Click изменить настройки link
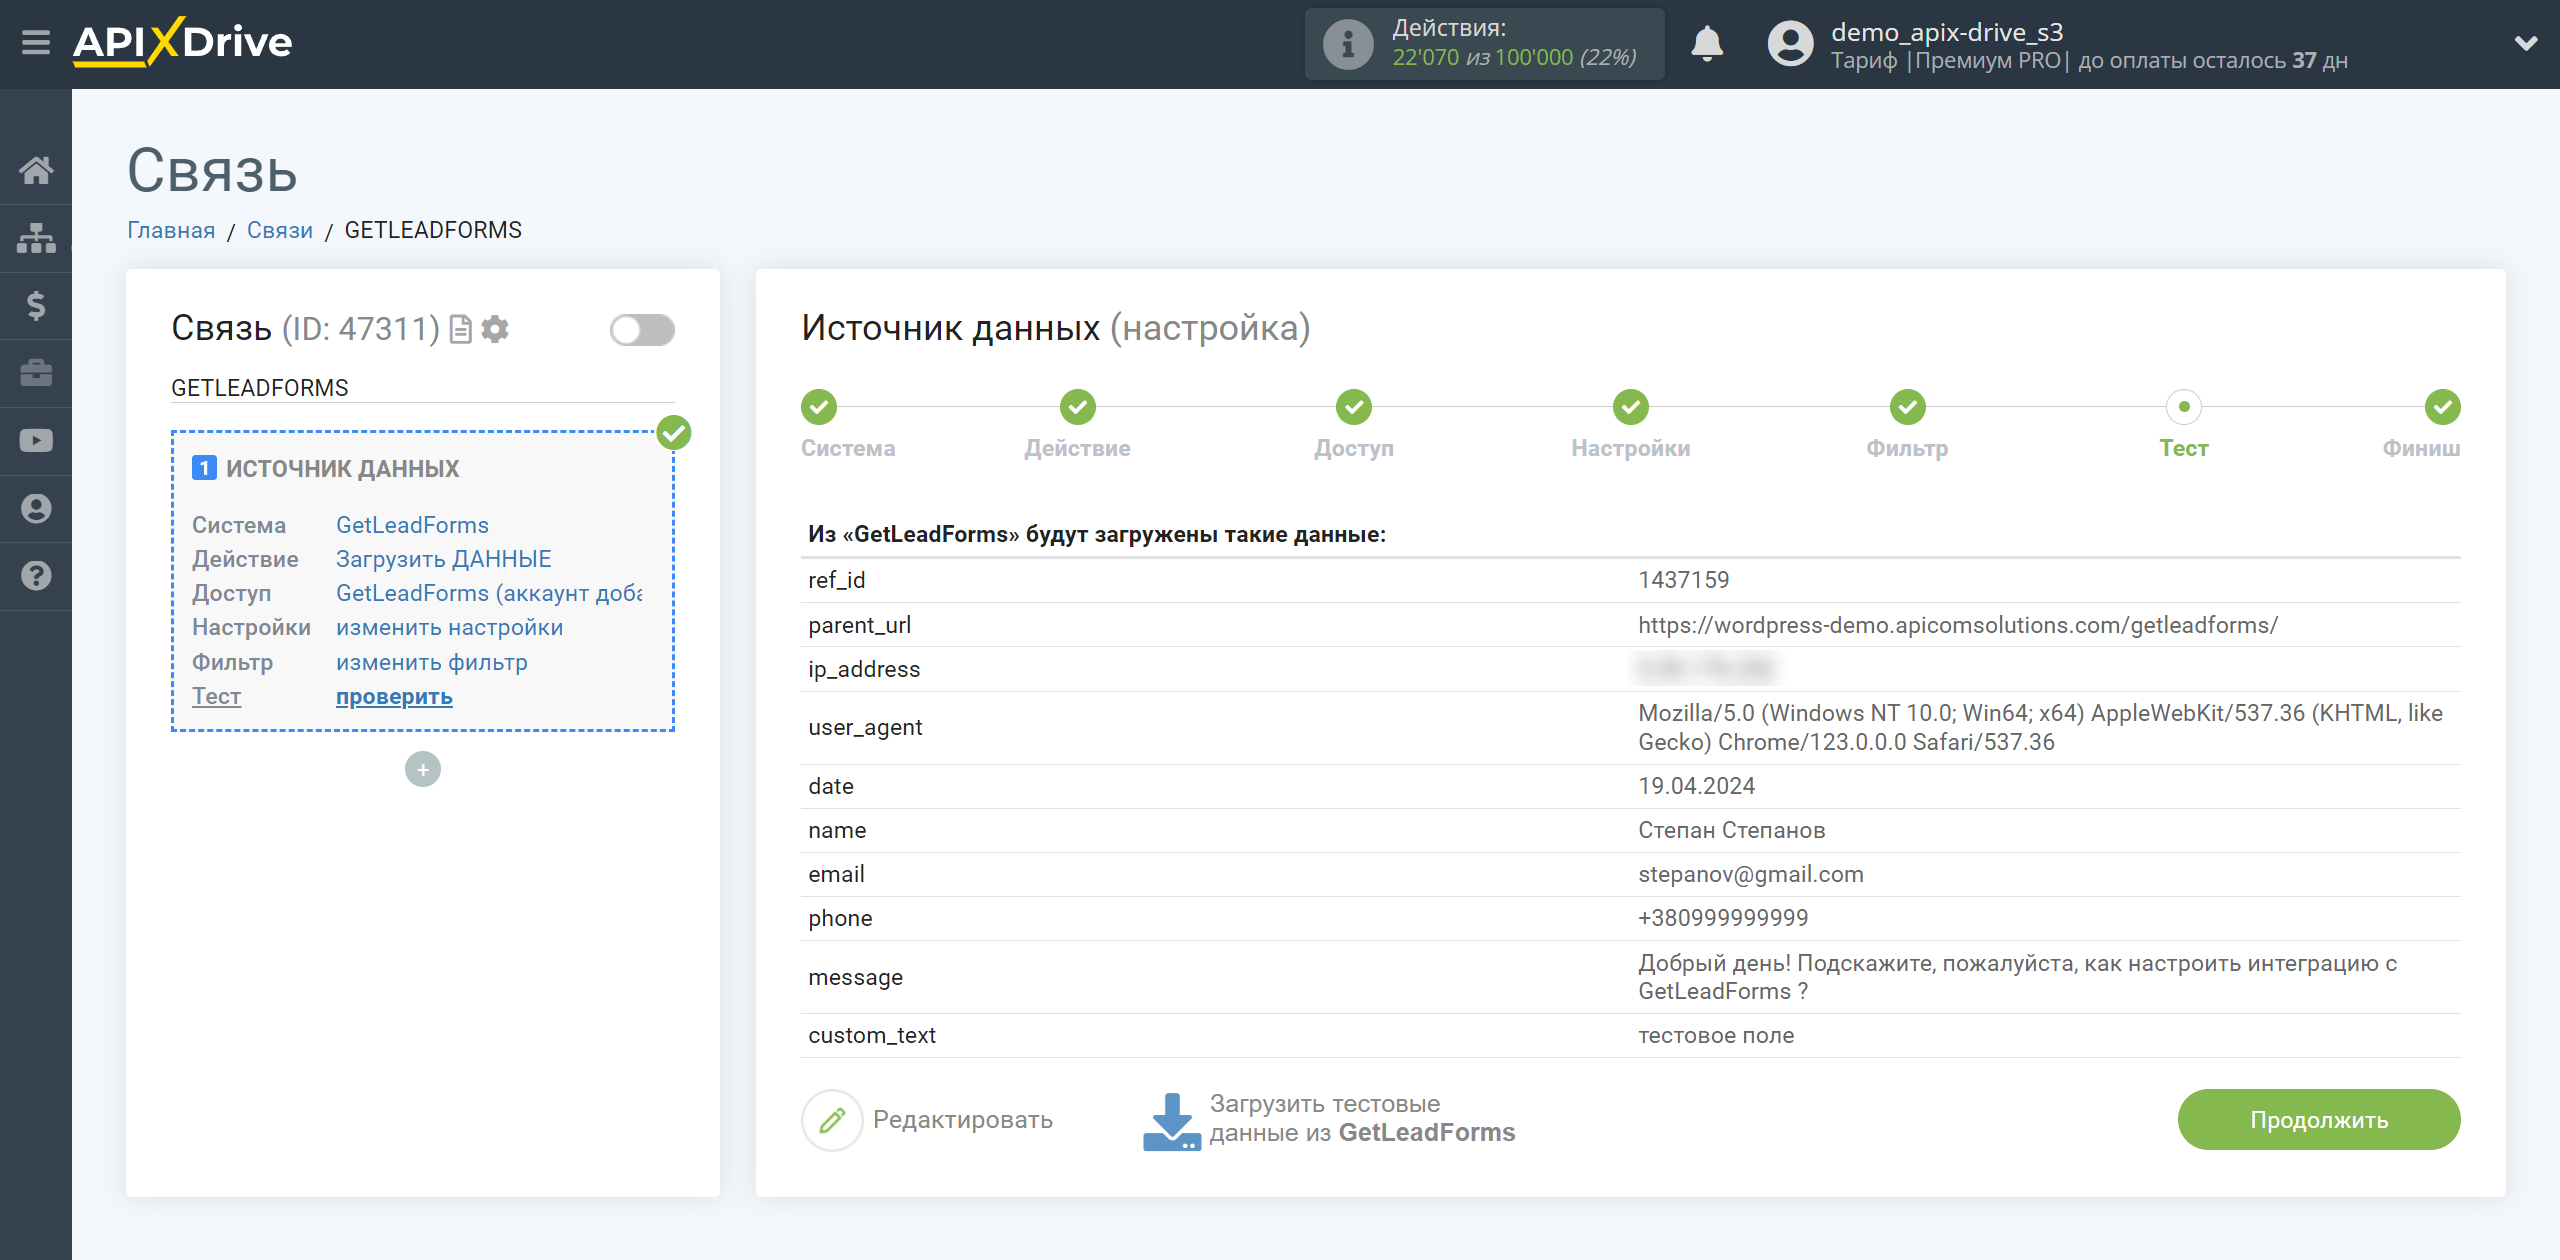This screenshot has height=1260, width=2560. click(x=449, y=627)
